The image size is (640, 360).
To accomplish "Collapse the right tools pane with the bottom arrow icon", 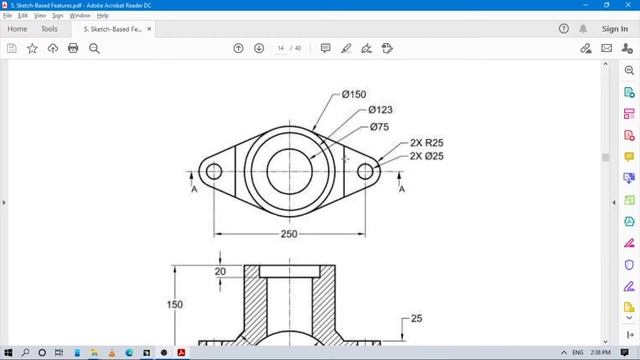I will coord(630,335).
